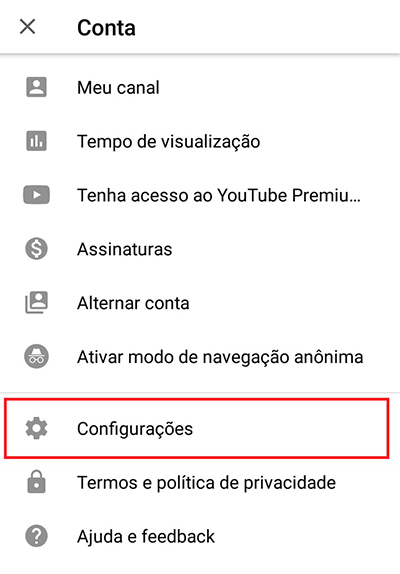The height and width of the screenshot is (574, 400).
Task: Click the YouTube Premium play icon
Action: coord(36,195)
